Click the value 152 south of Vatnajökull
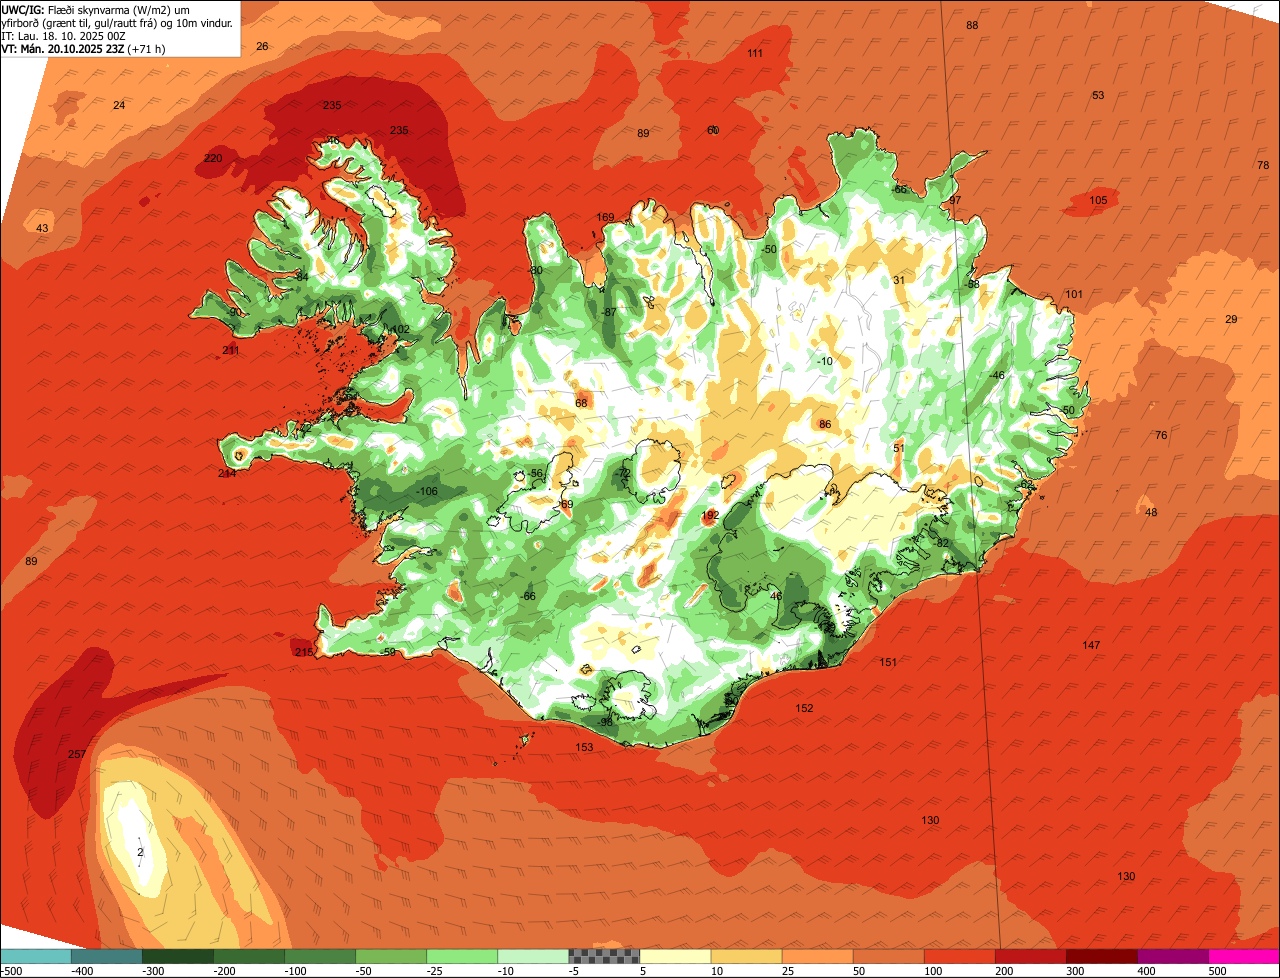 (804, 708)
